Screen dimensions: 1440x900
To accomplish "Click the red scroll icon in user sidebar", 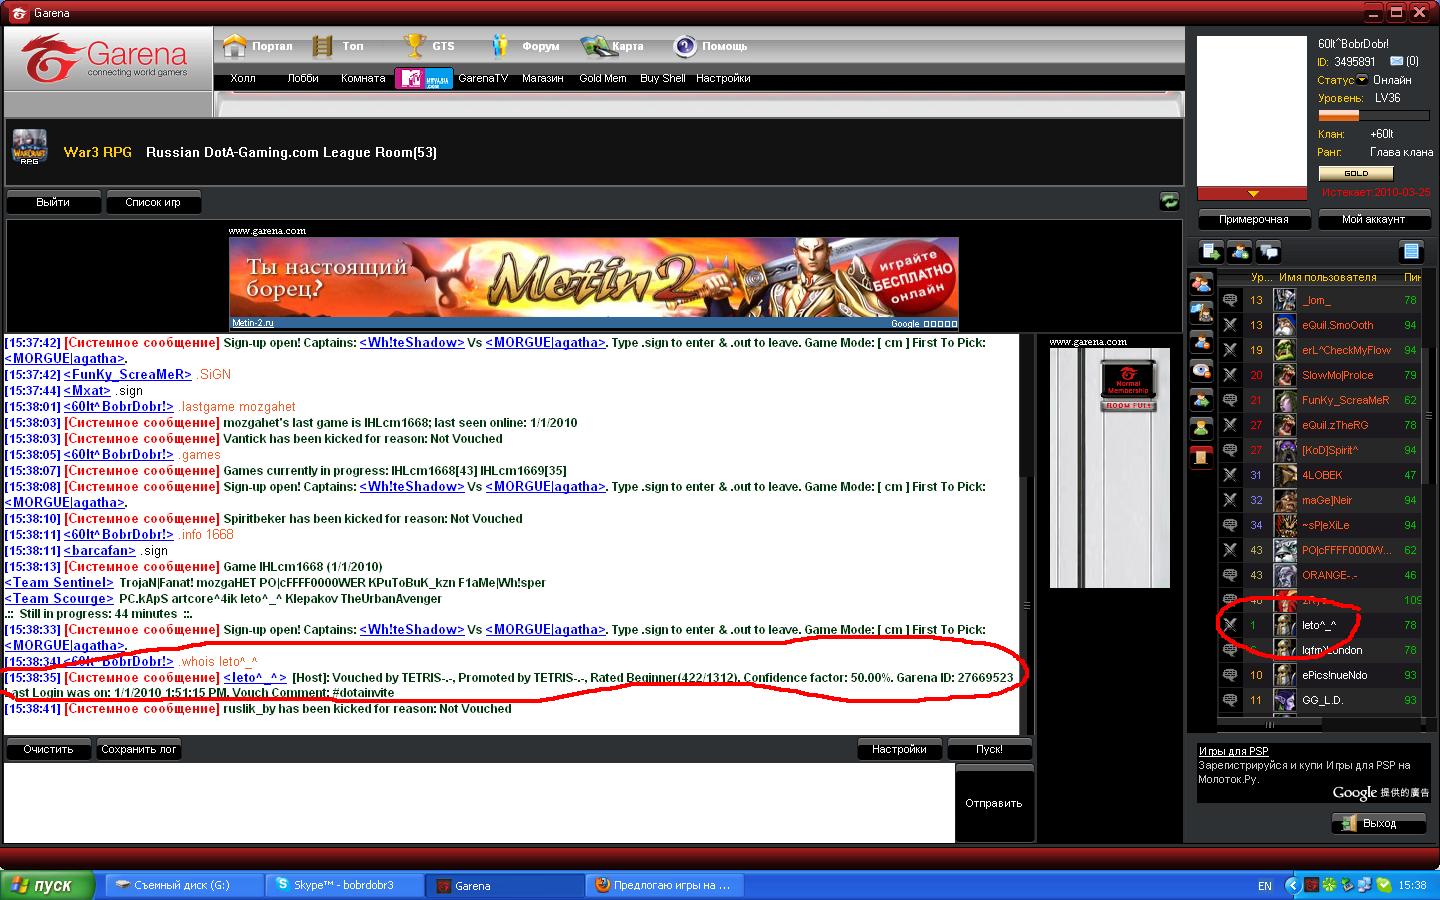I will pos(1201,456).
